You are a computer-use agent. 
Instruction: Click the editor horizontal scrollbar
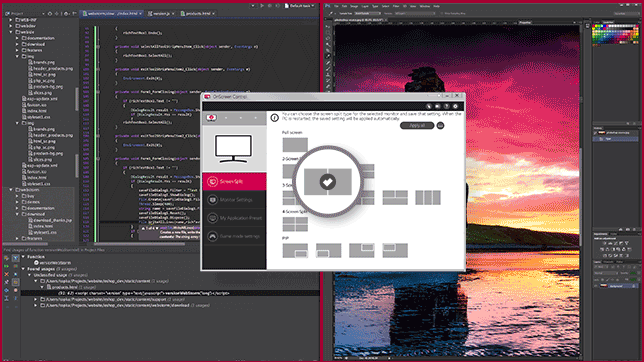click(140, 244)
